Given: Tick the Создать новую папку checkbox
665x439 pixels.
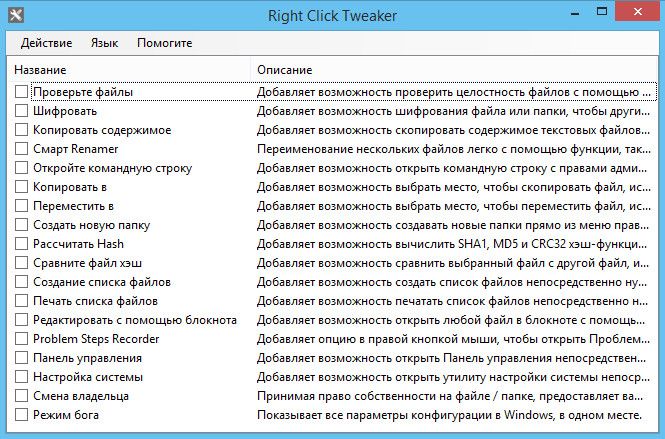Looking at the screenshot, I should click(x=23, y=225).
